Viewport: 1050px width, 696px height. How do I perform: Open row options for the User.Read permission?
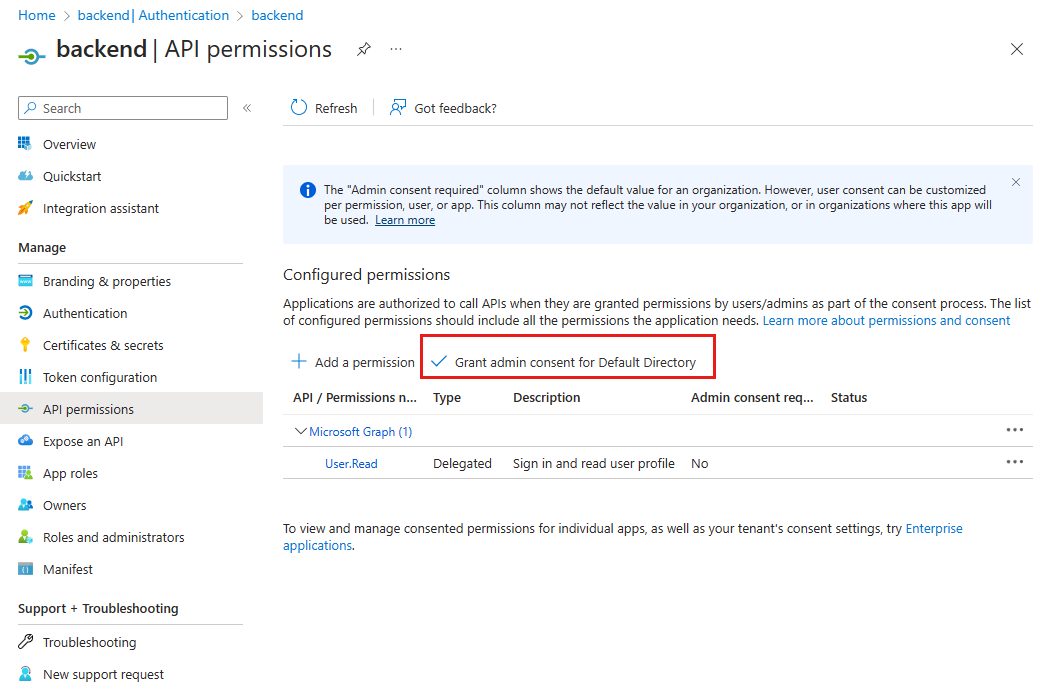pos(1015,462)
